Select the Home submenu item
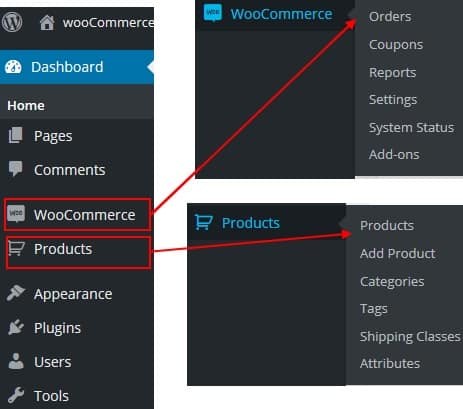 click(x=26, y=106)
